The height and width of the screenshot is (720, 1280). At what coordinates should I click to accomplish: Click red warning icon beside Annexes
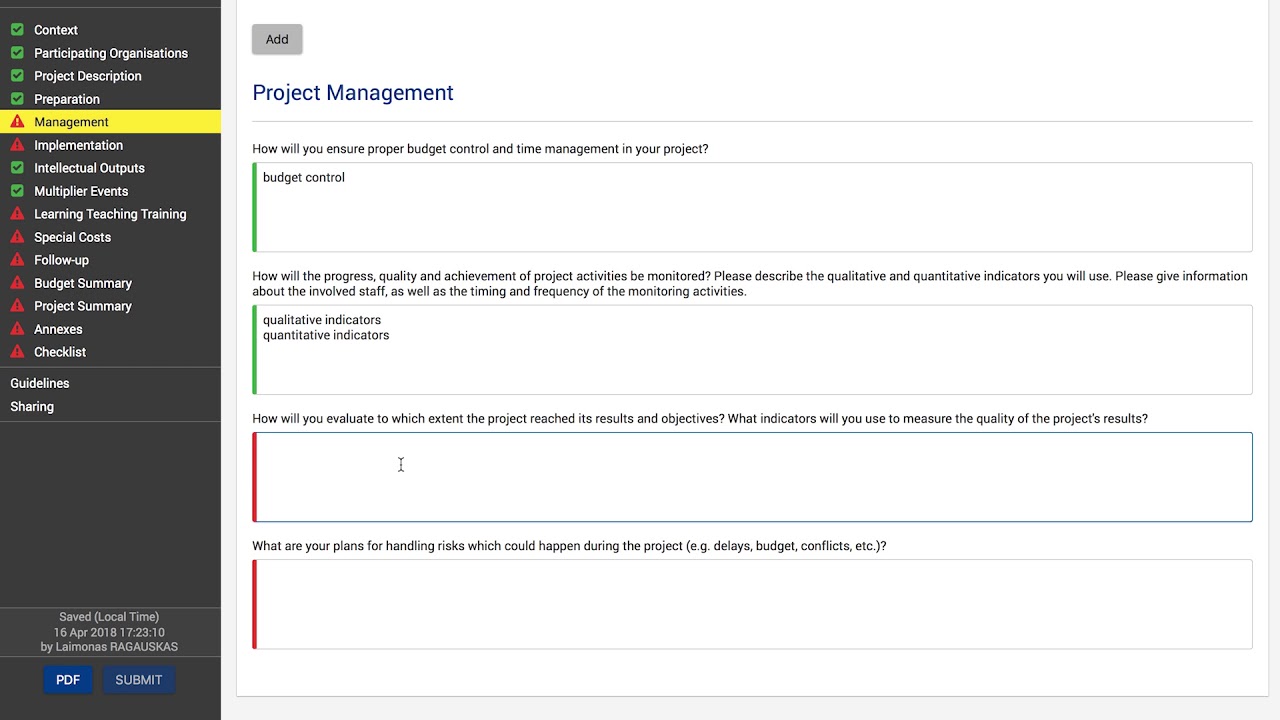17,329
